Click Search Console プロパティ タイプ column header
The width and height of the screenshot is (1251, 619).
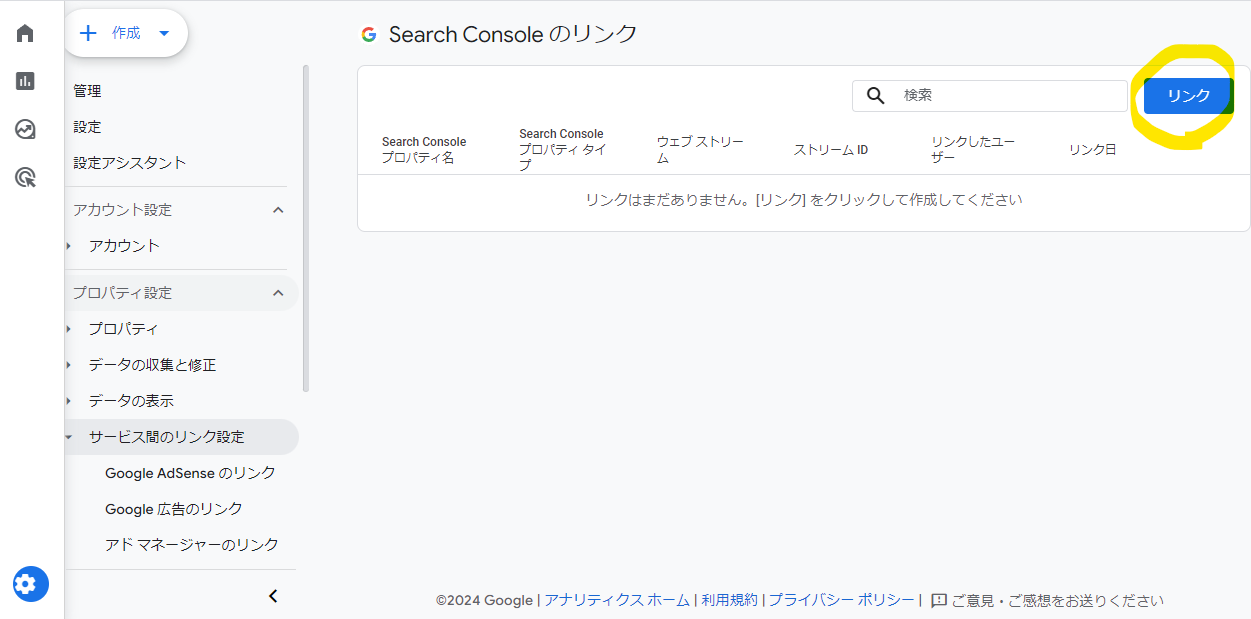click(x=564, y=150)
